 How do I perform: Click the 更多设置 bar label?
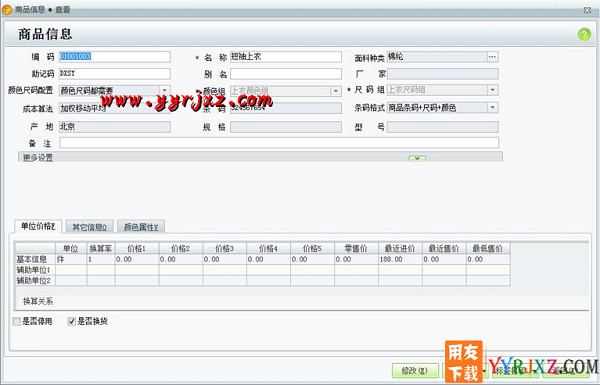pyautogui.click(x=38, y=158)
